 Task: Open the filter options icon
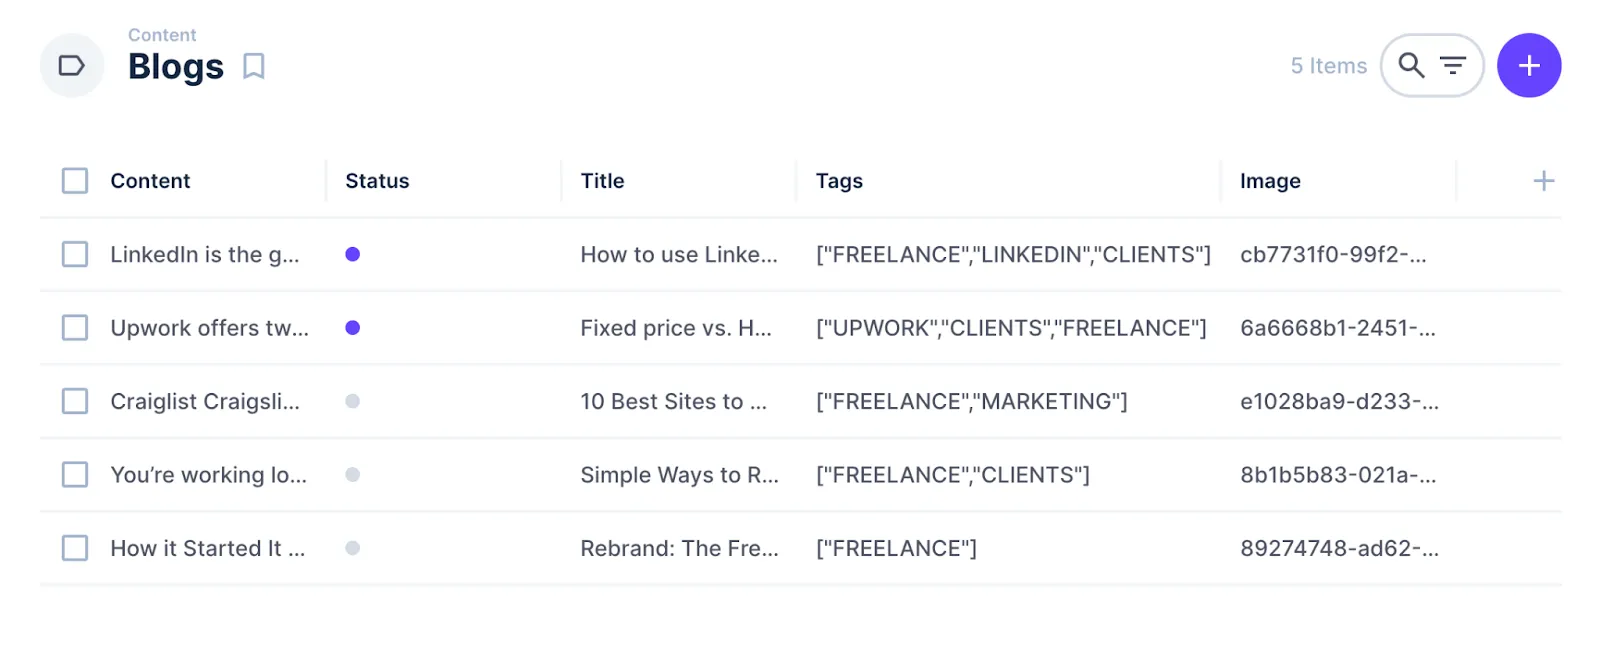coord(1452,65)
